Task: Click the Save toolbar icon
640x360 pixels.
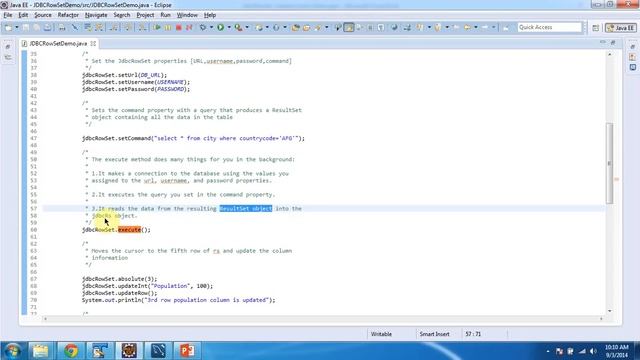Action: coord(26,27)
